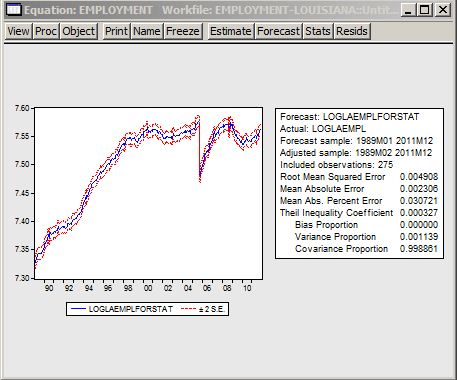457x380 pixels.
Task: Minimize the Equation window
Action: tap(408, 10)
